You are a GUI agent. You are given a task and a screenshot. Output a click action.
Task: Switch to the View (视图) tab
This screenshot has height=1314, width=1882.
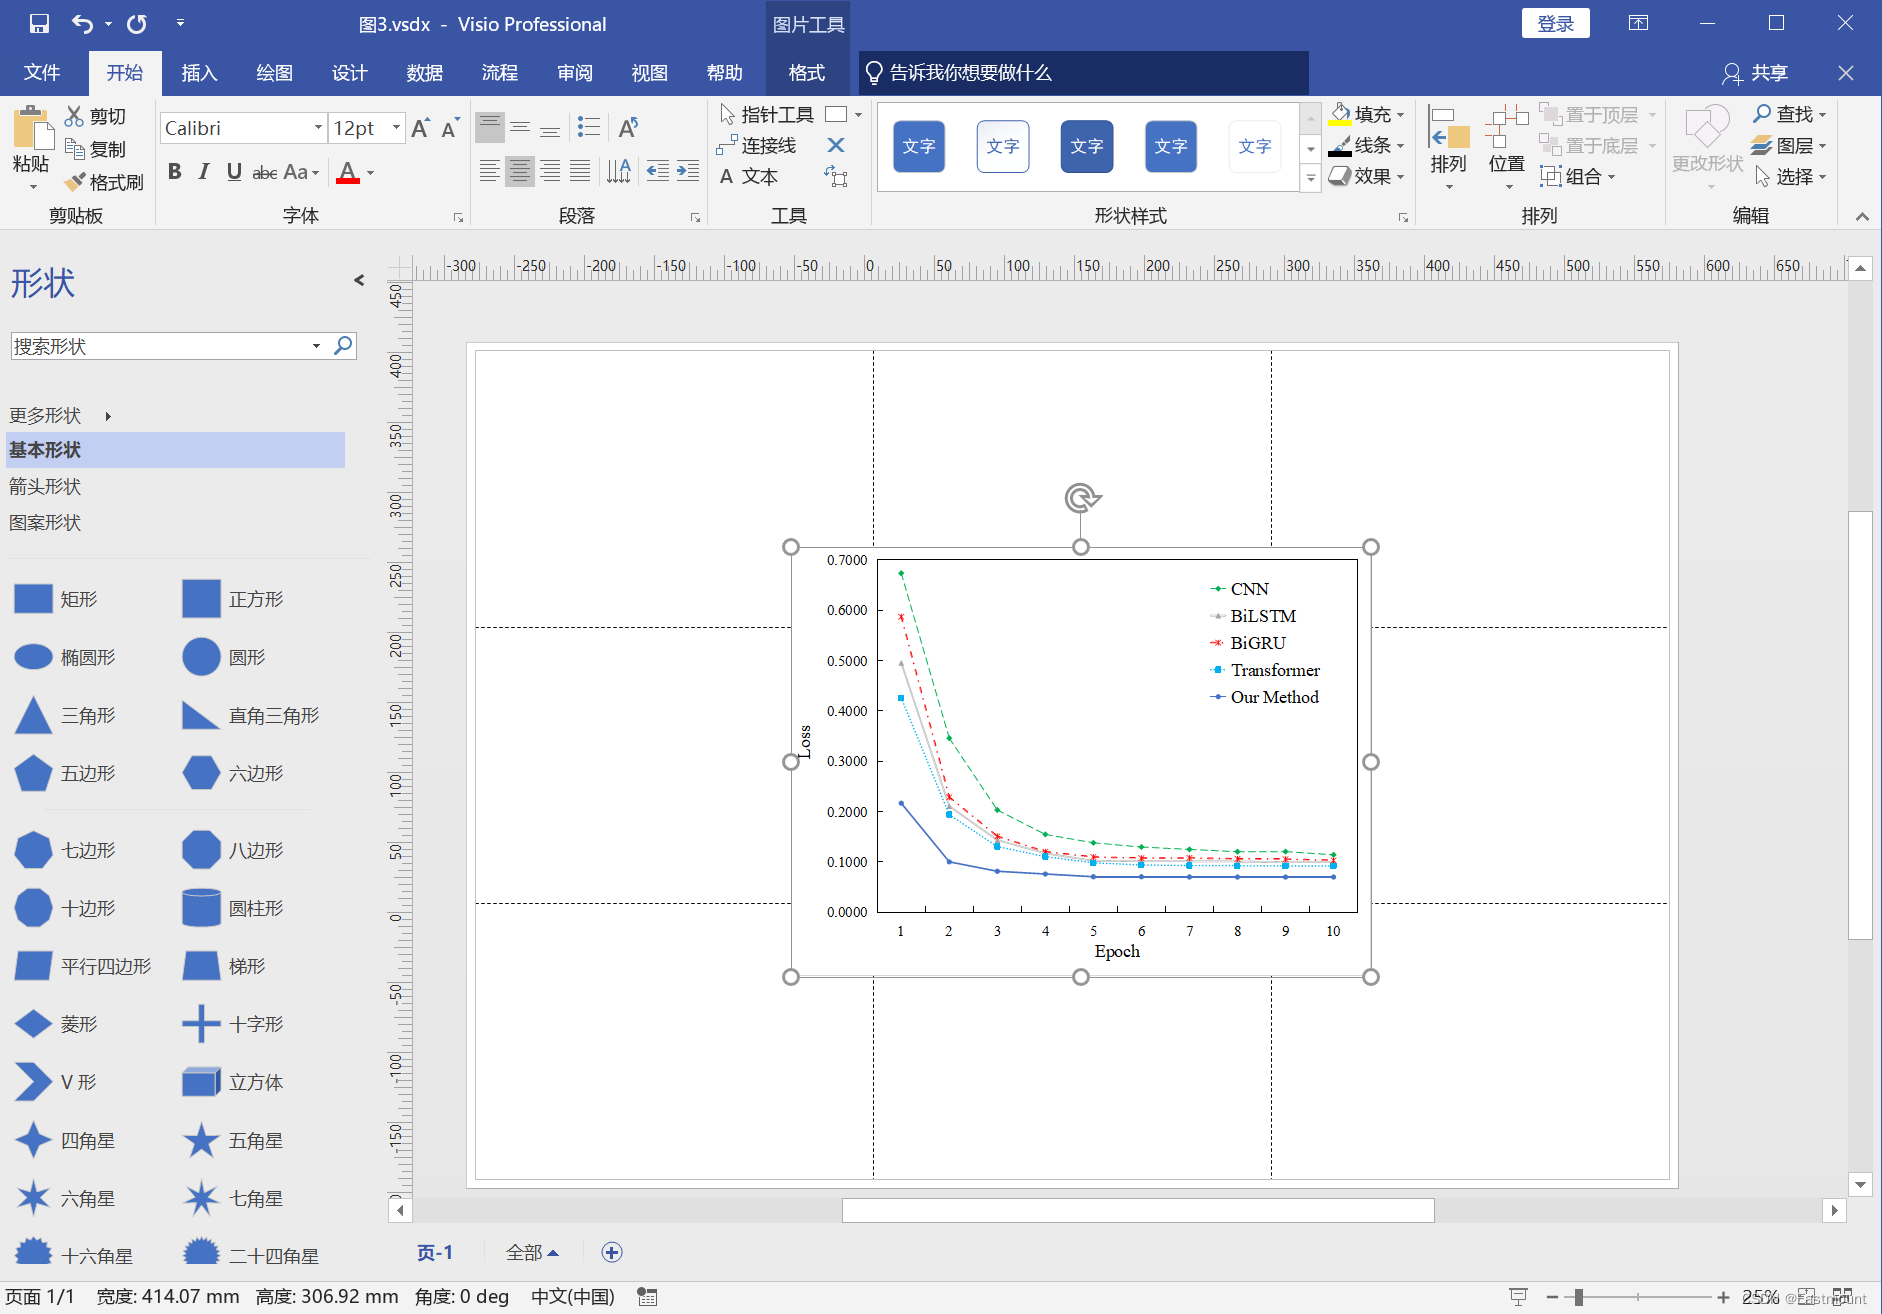point(649,73)
